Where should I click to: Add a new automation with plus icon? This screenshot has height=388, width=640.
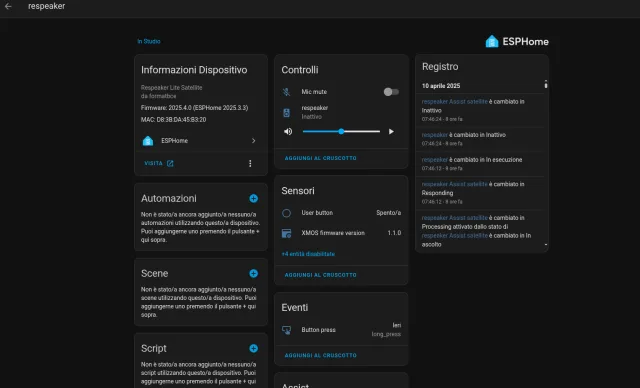click(253, 198)
